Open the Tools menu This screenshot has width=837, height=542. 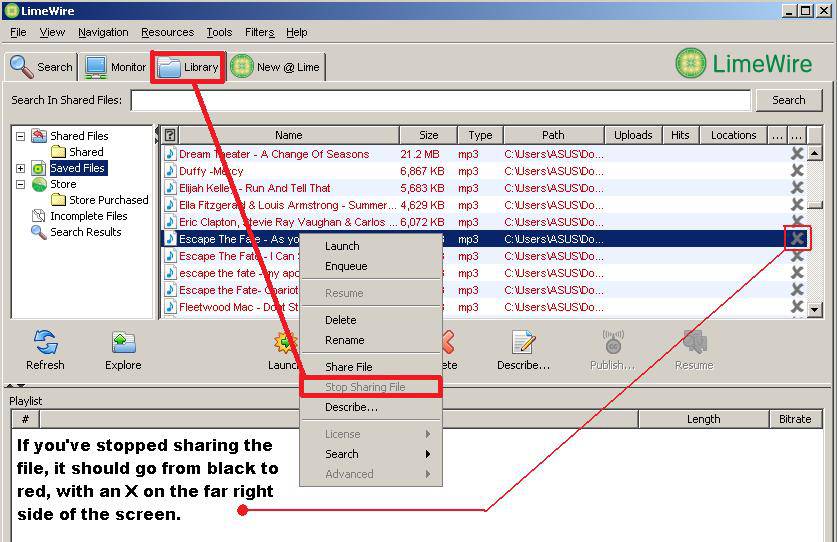pos(219,33)
